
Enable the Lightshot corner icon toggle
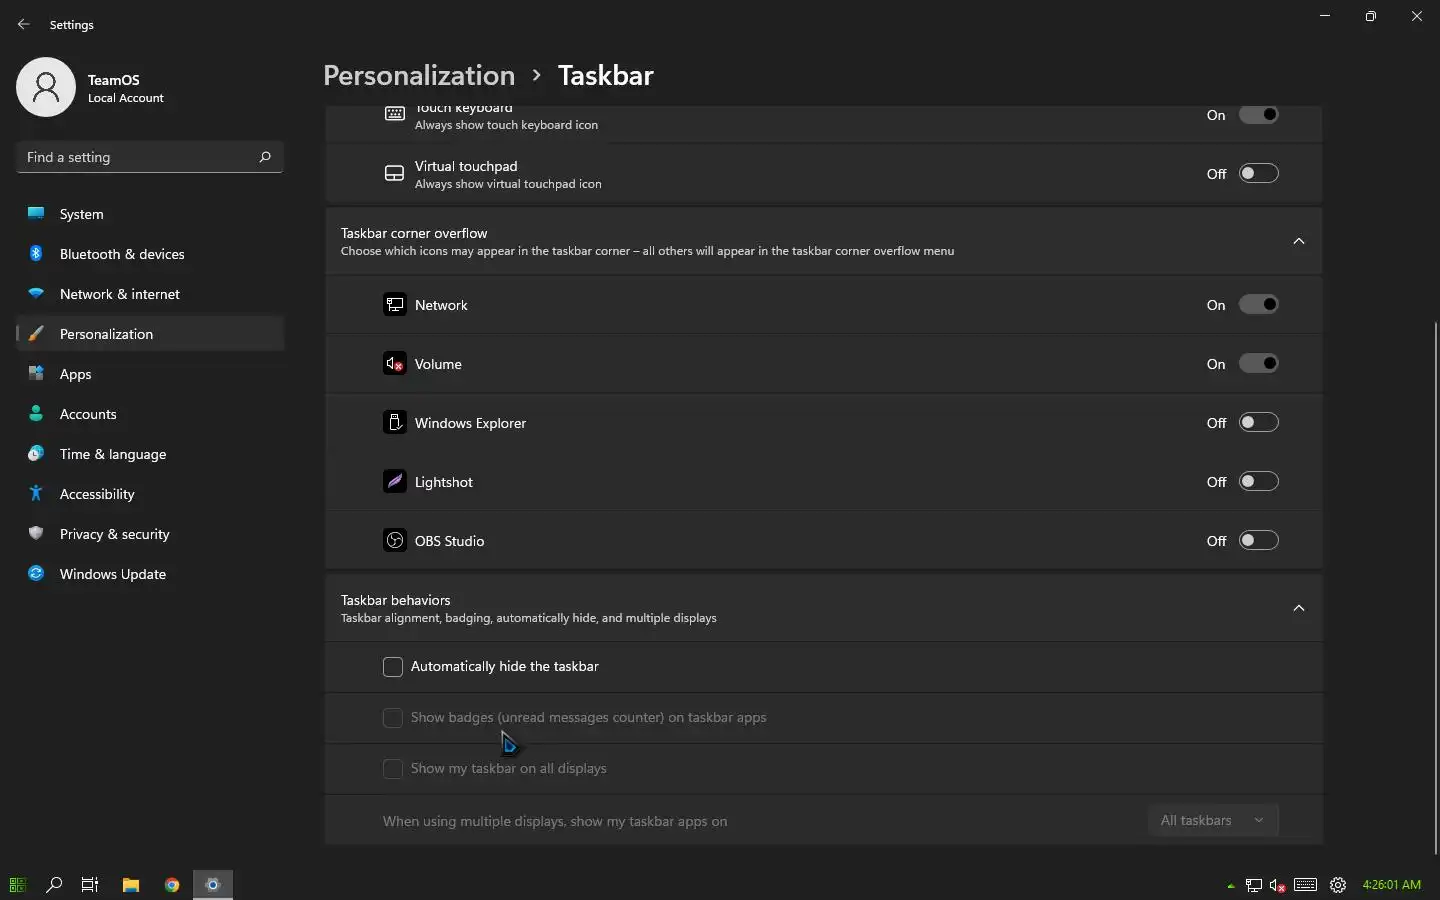coord(1258,482)
